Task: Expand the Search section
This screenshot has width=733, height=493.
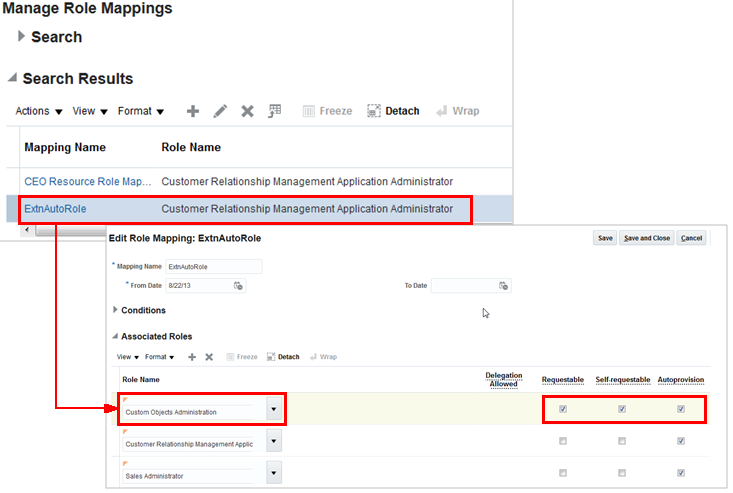Action: point(22,37)
